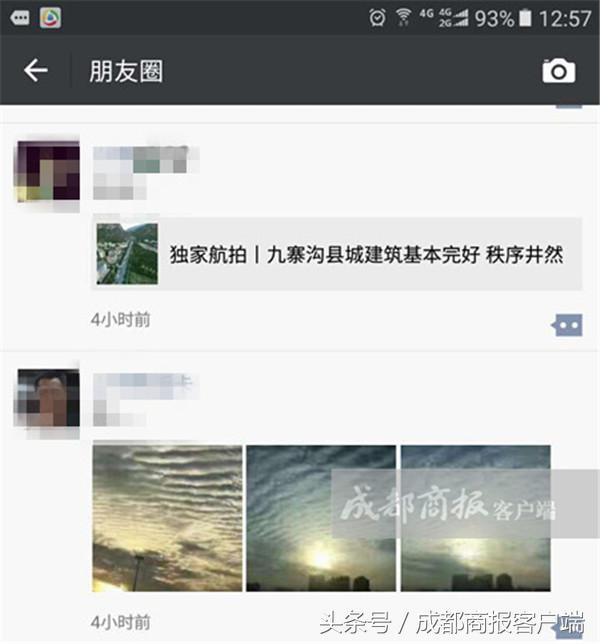
Task: View the first rippled cloud photo
Action: coord(167,518)
